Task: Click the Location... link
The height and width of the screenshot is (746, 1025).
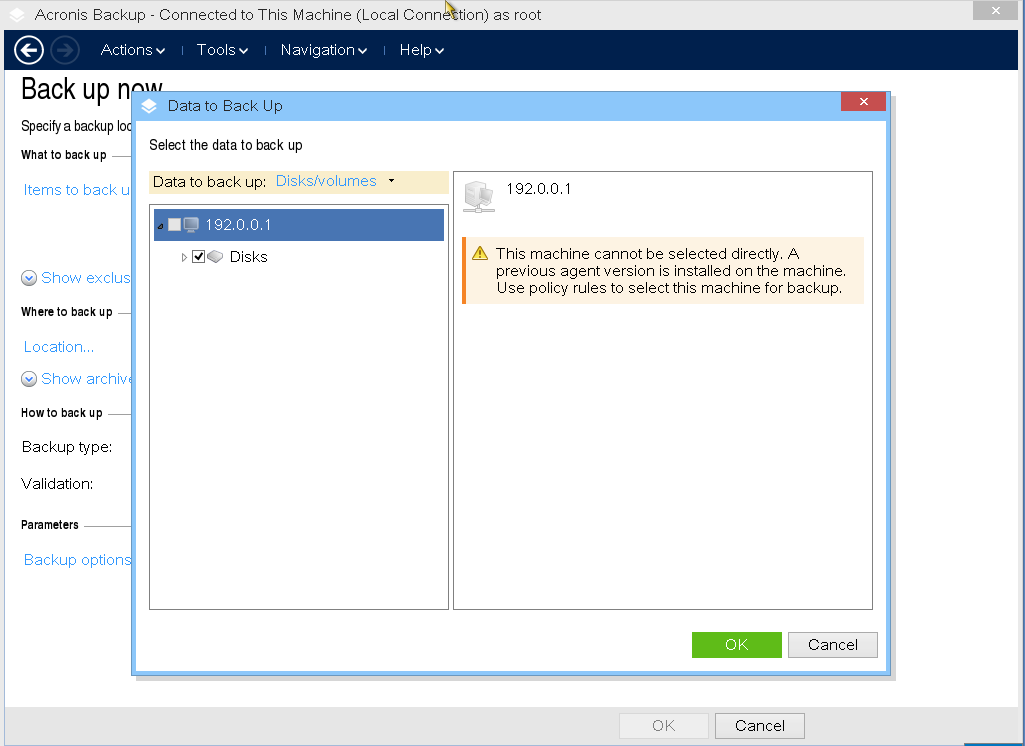Action: [59, 347]
